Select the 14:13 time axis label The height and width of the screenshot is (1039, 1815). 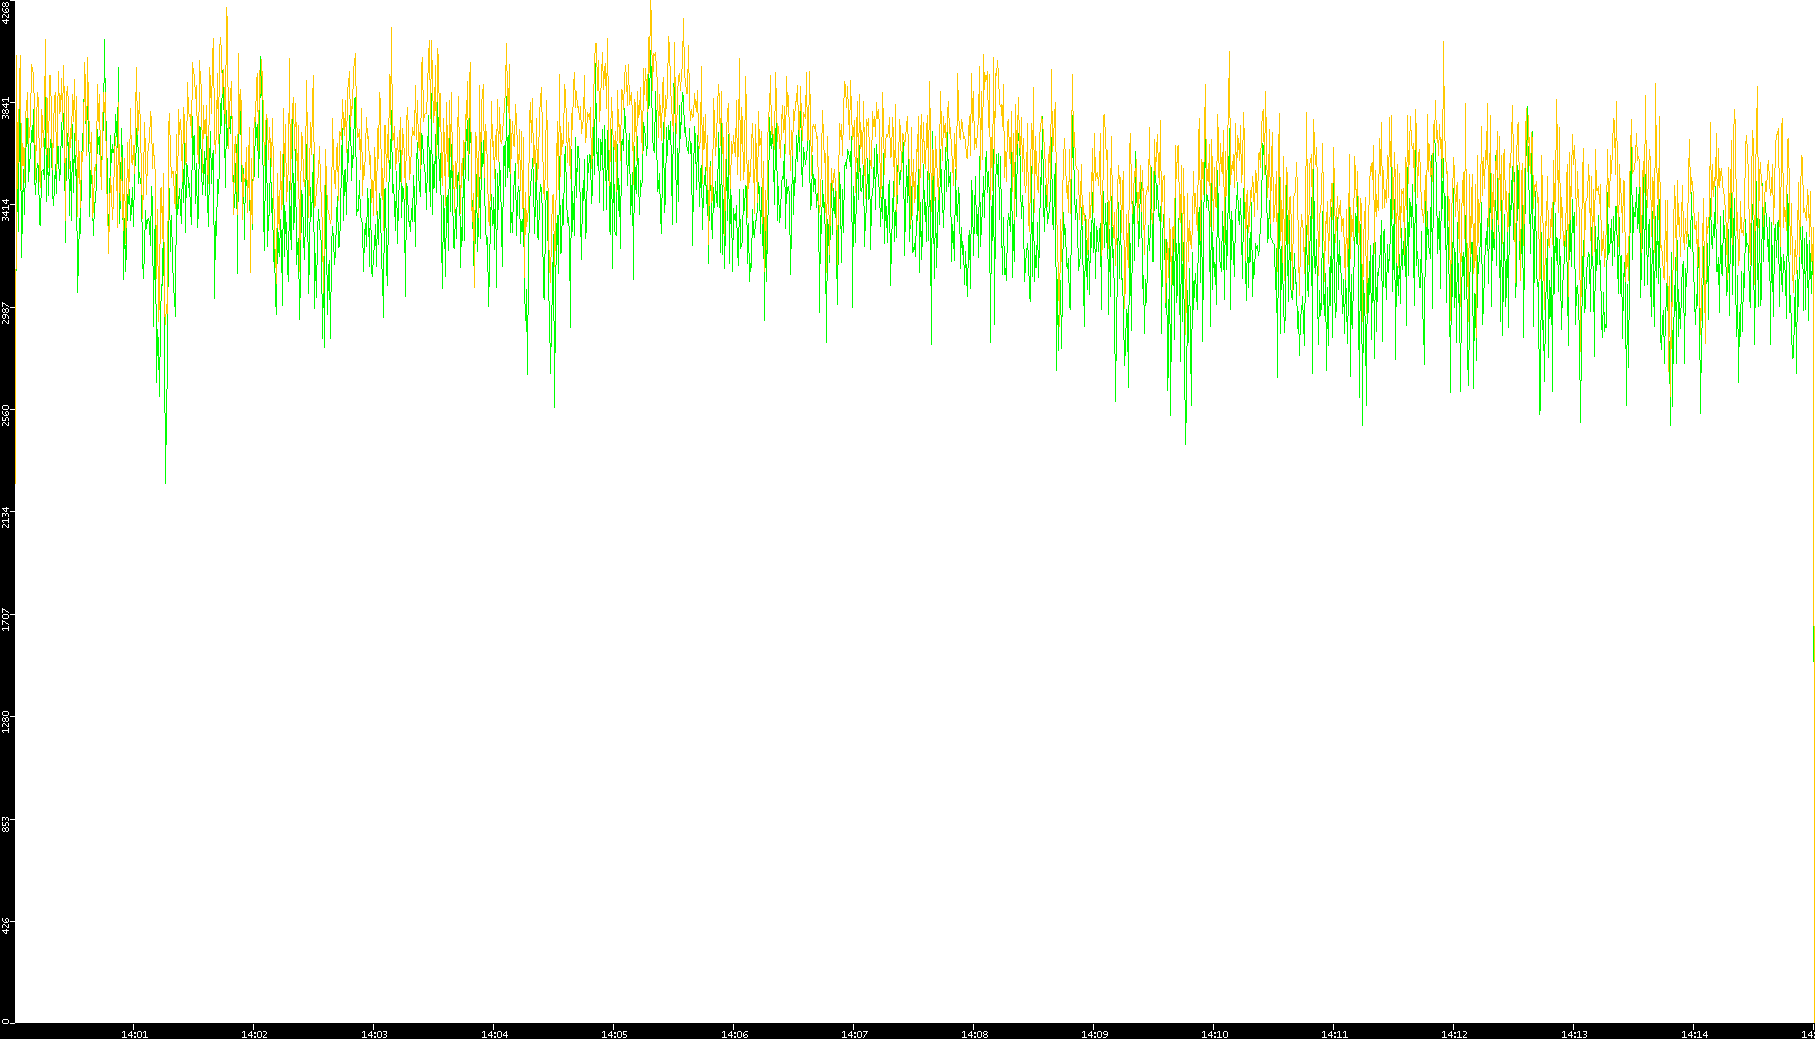click(1574, 1034)
